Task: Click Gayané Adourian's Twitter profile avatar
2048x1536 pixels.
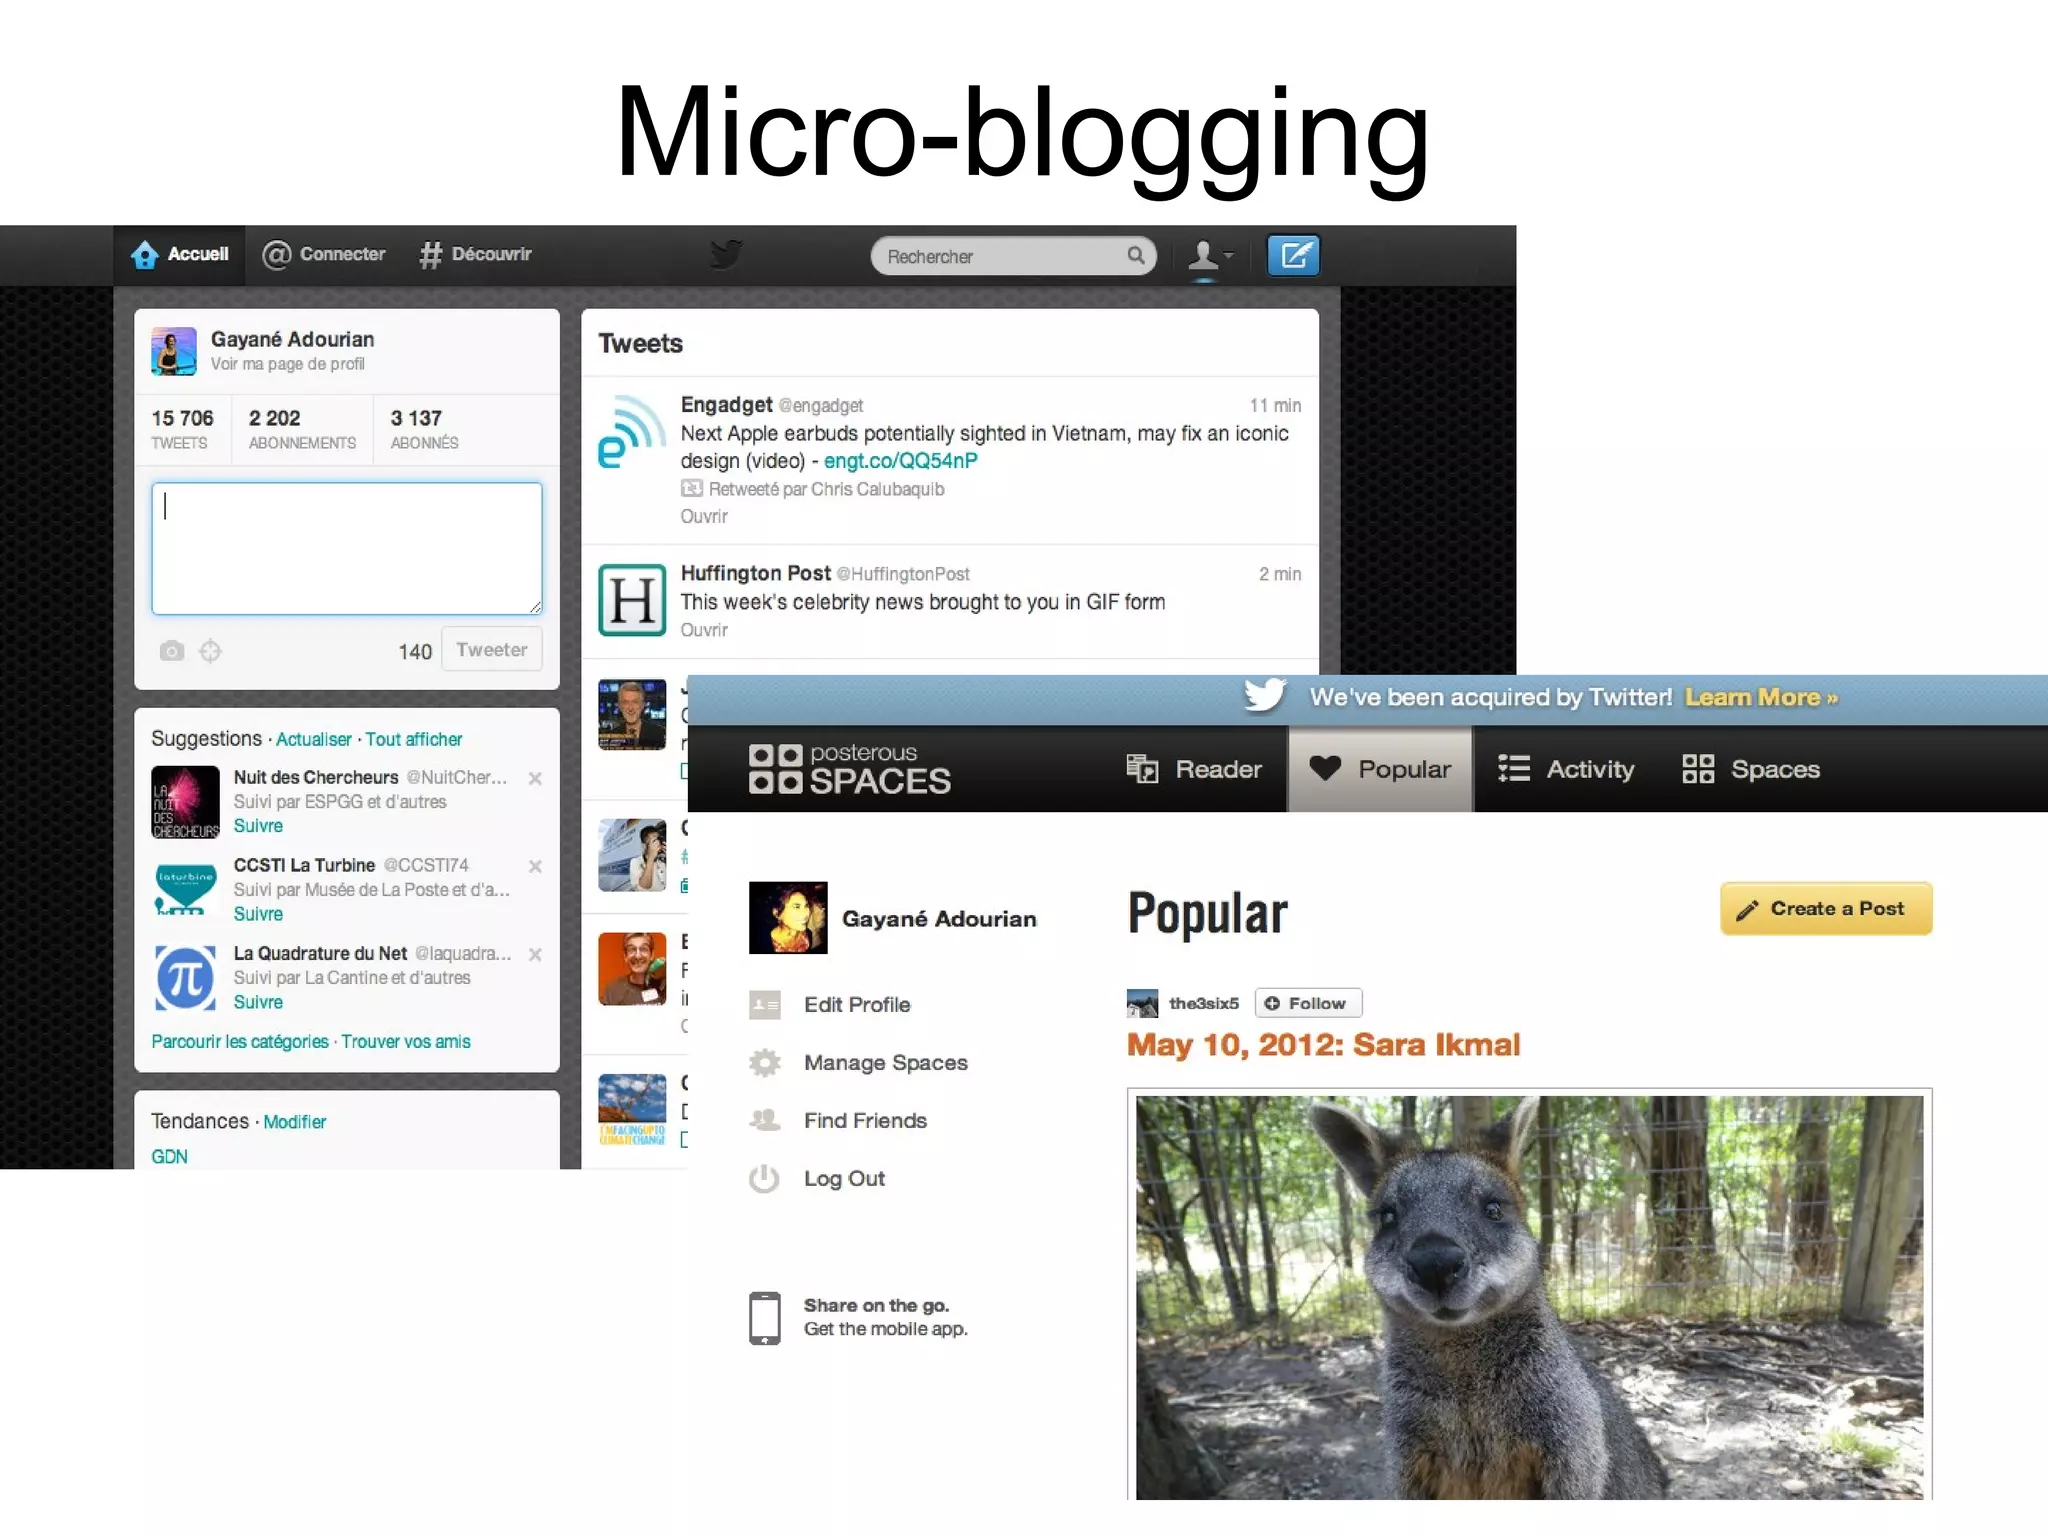Action: (x=174, y=351)
